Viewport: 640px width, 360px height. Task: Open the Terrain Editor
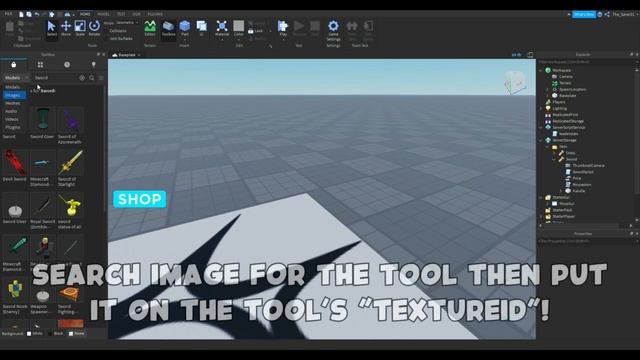click(x=150, y=29)
